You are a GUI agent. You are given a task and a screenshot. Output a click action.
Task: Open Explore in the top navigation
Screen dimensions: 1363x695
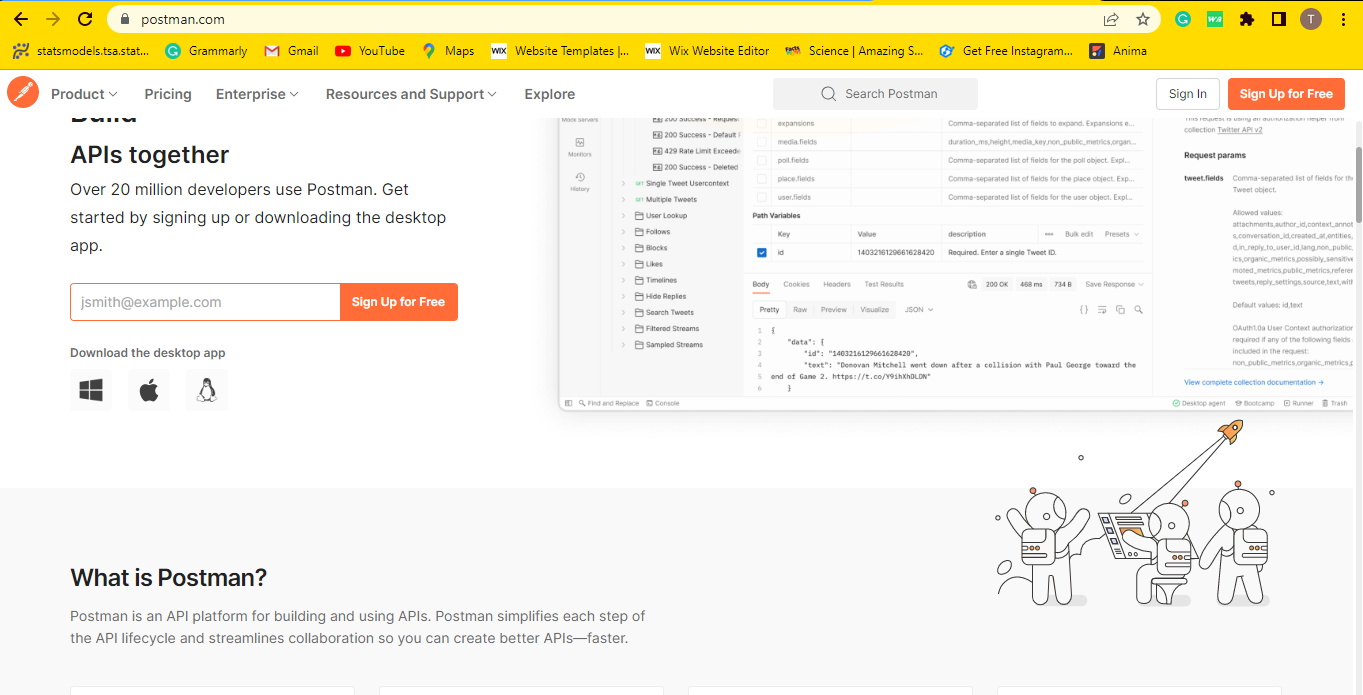[550, 94]
